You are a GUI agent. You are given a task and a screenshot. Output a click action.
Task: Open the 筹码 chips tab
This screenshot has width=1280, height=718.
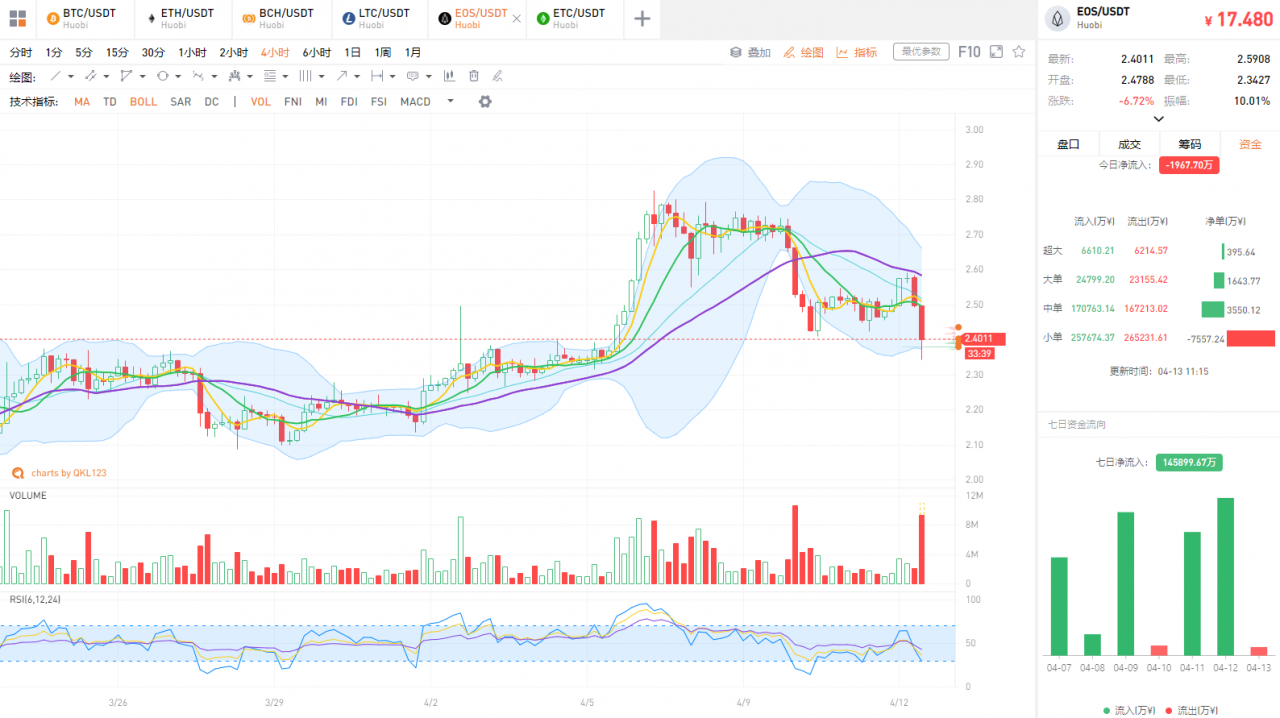(1190, 144)
